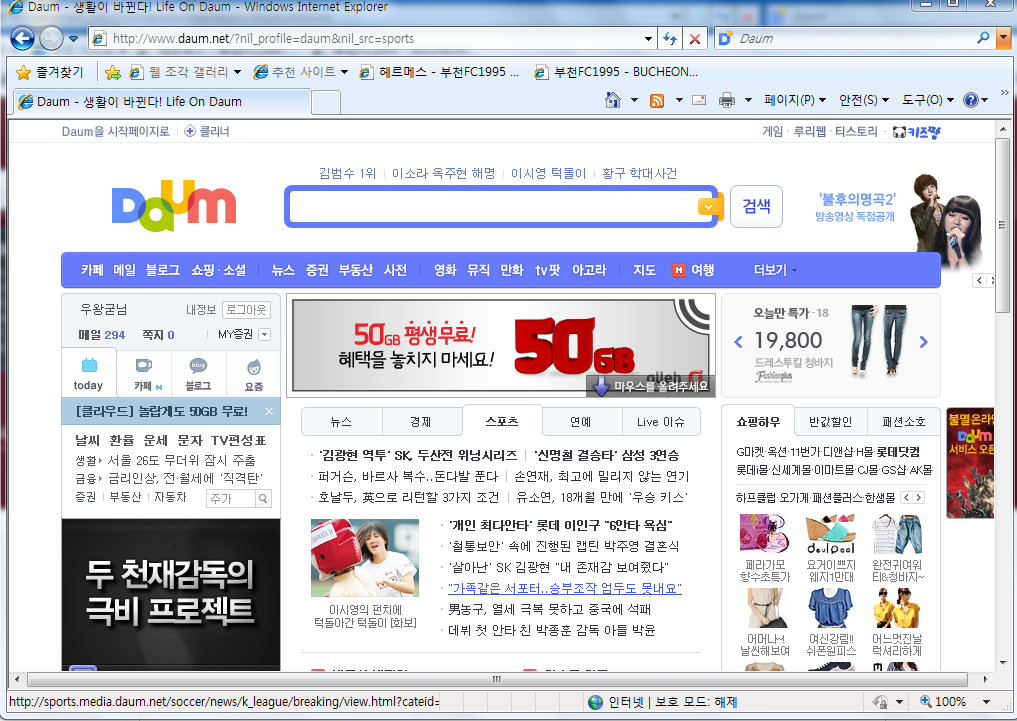The image size is (1017, 721).
Task: Open the 즐겨찾기 favorites star button
Action: [50, 72]
